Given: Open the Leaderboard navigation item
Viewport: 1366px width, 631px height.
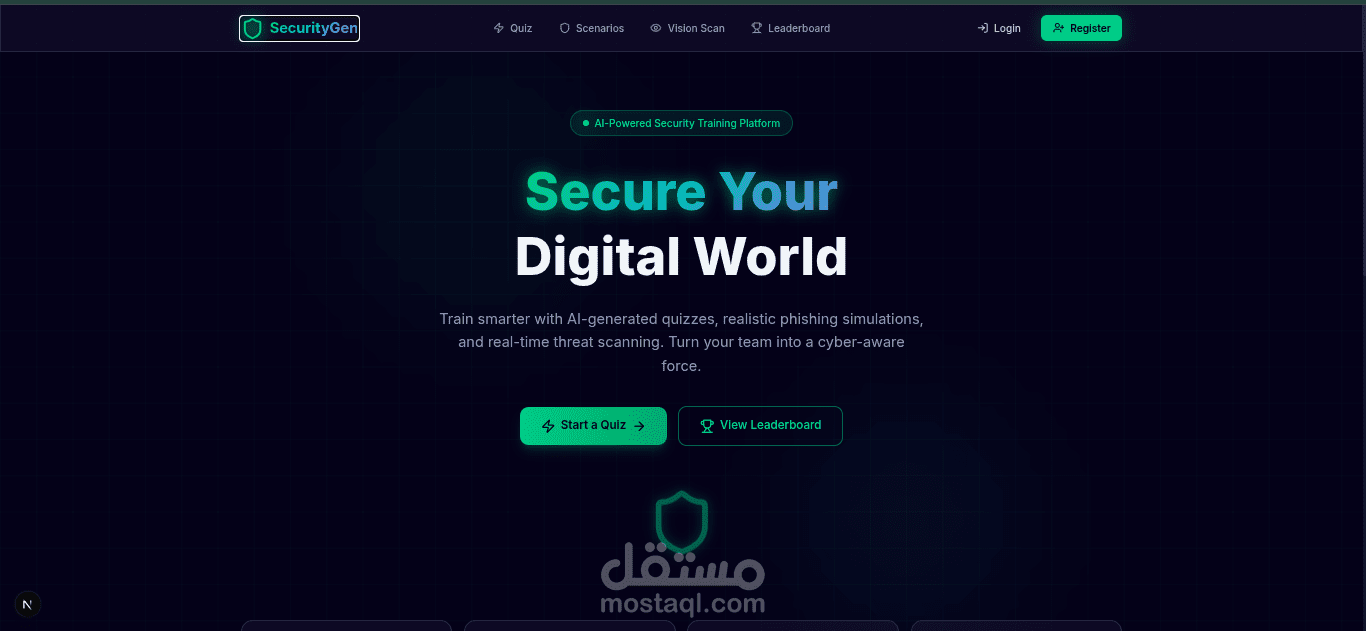Looking at the screenshot, I should pyautogui.click(x=791, y=28).
